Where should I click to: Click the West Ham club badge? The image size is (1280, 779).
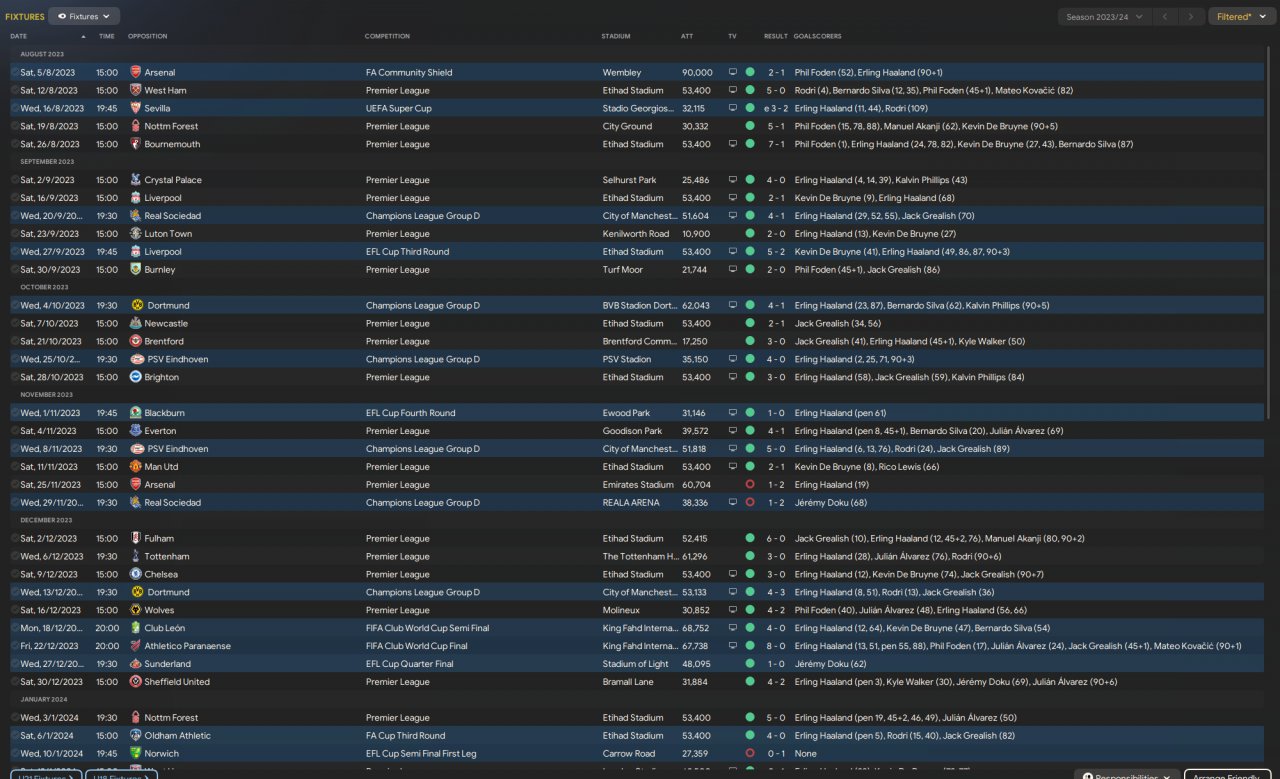click(136, 90)
